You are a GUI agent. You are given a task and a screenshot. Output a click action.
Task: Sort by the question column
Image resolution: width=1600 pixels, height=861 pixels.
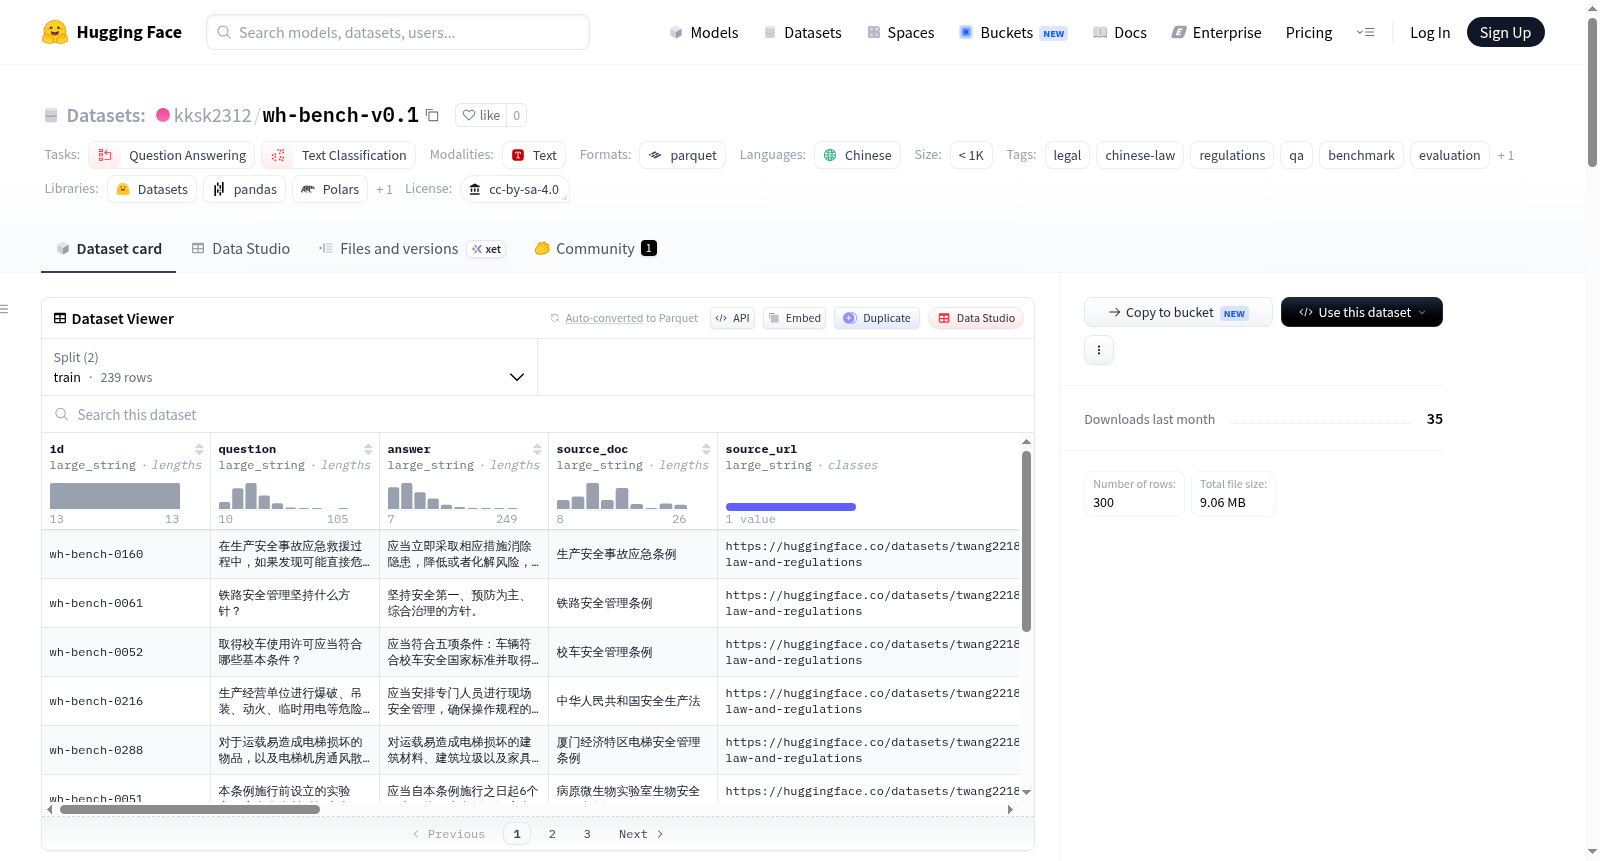click(368, 449)
